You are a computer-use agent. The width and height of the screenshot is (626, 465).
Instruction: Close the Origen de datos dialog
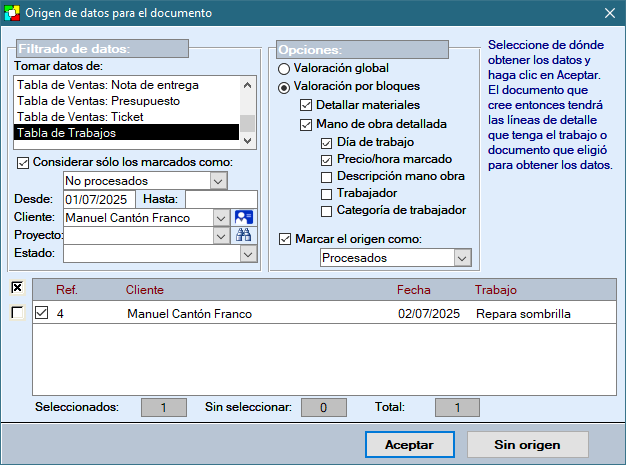[609, 13]
